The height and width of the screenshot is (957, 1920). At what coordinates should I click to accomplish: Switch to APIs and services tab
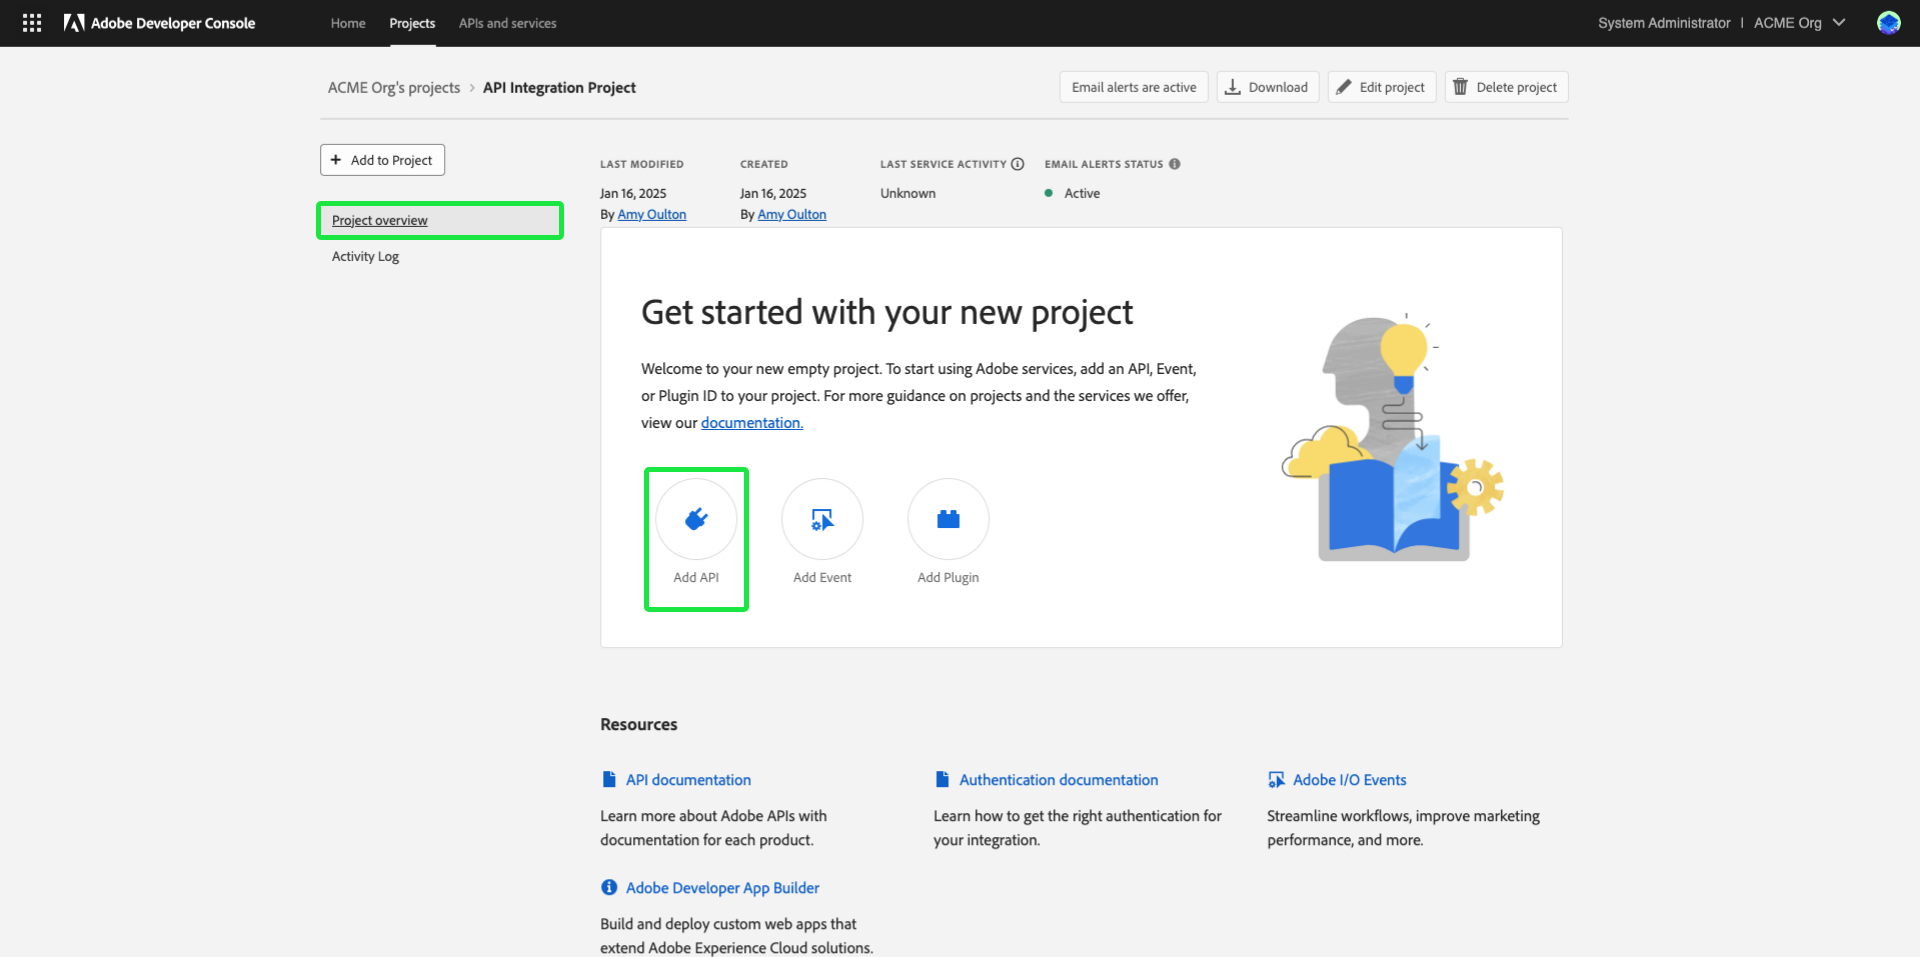[x=508, y=23]
